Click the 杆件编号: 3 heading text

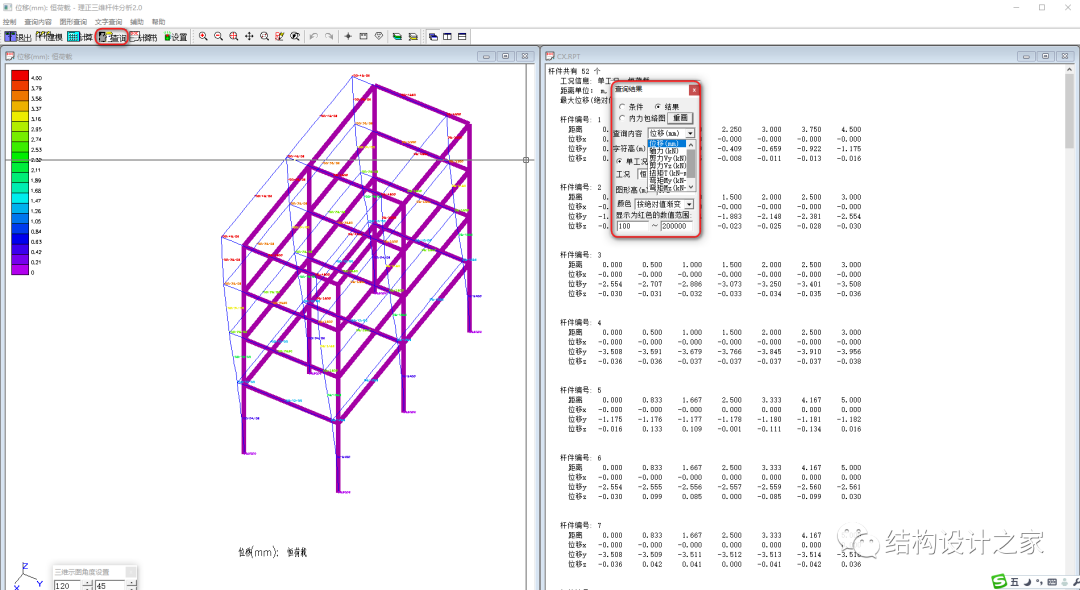[x=581, y=255]
